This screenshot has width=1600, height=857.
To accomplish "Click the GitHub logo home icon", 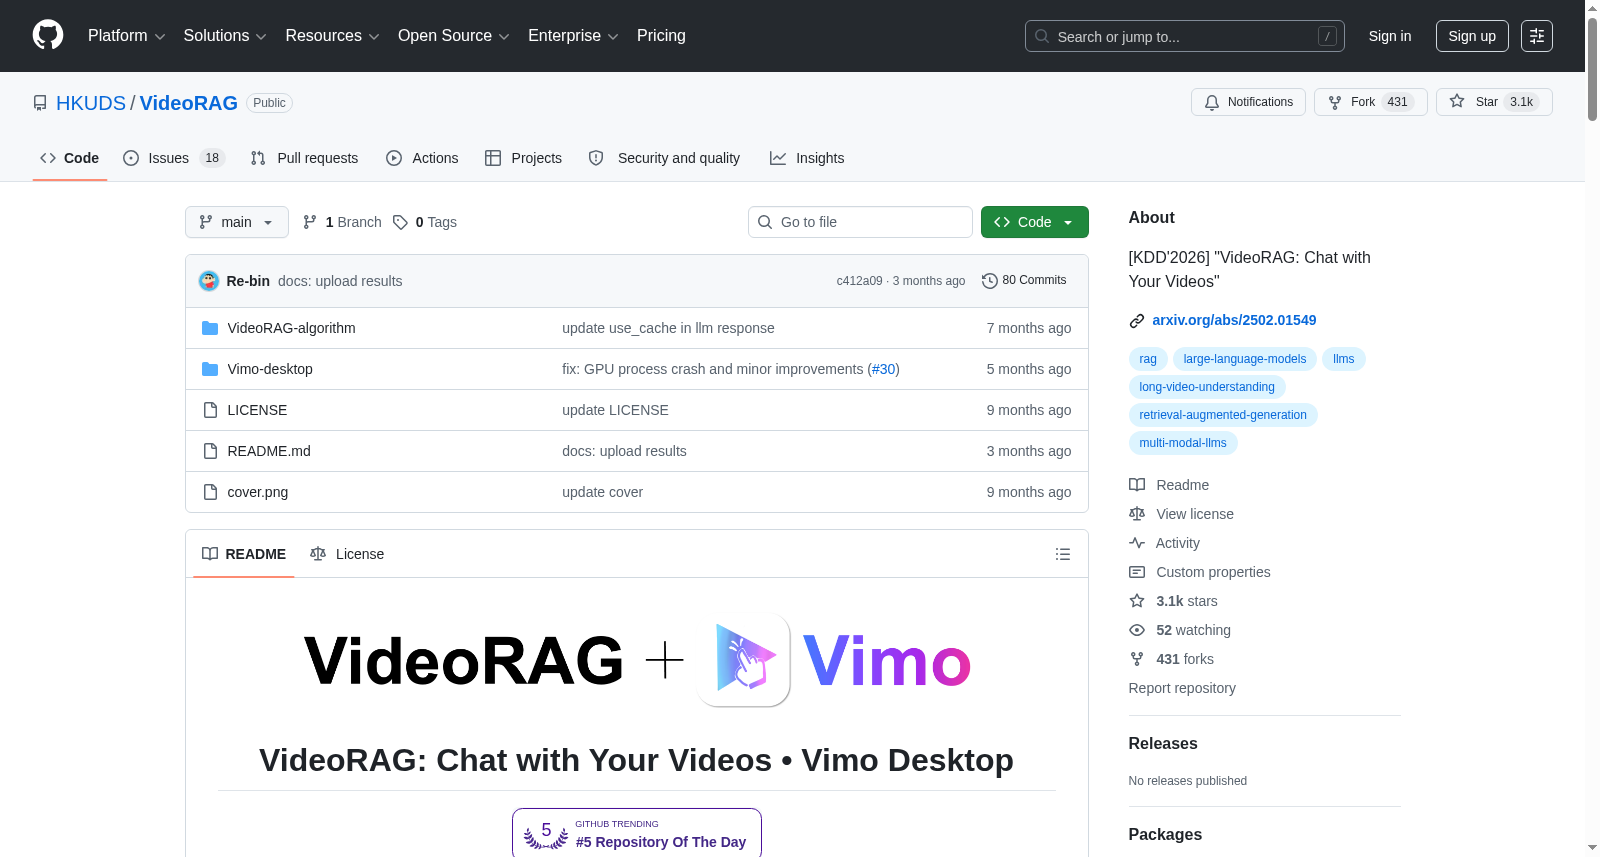I will click(48, 36).
